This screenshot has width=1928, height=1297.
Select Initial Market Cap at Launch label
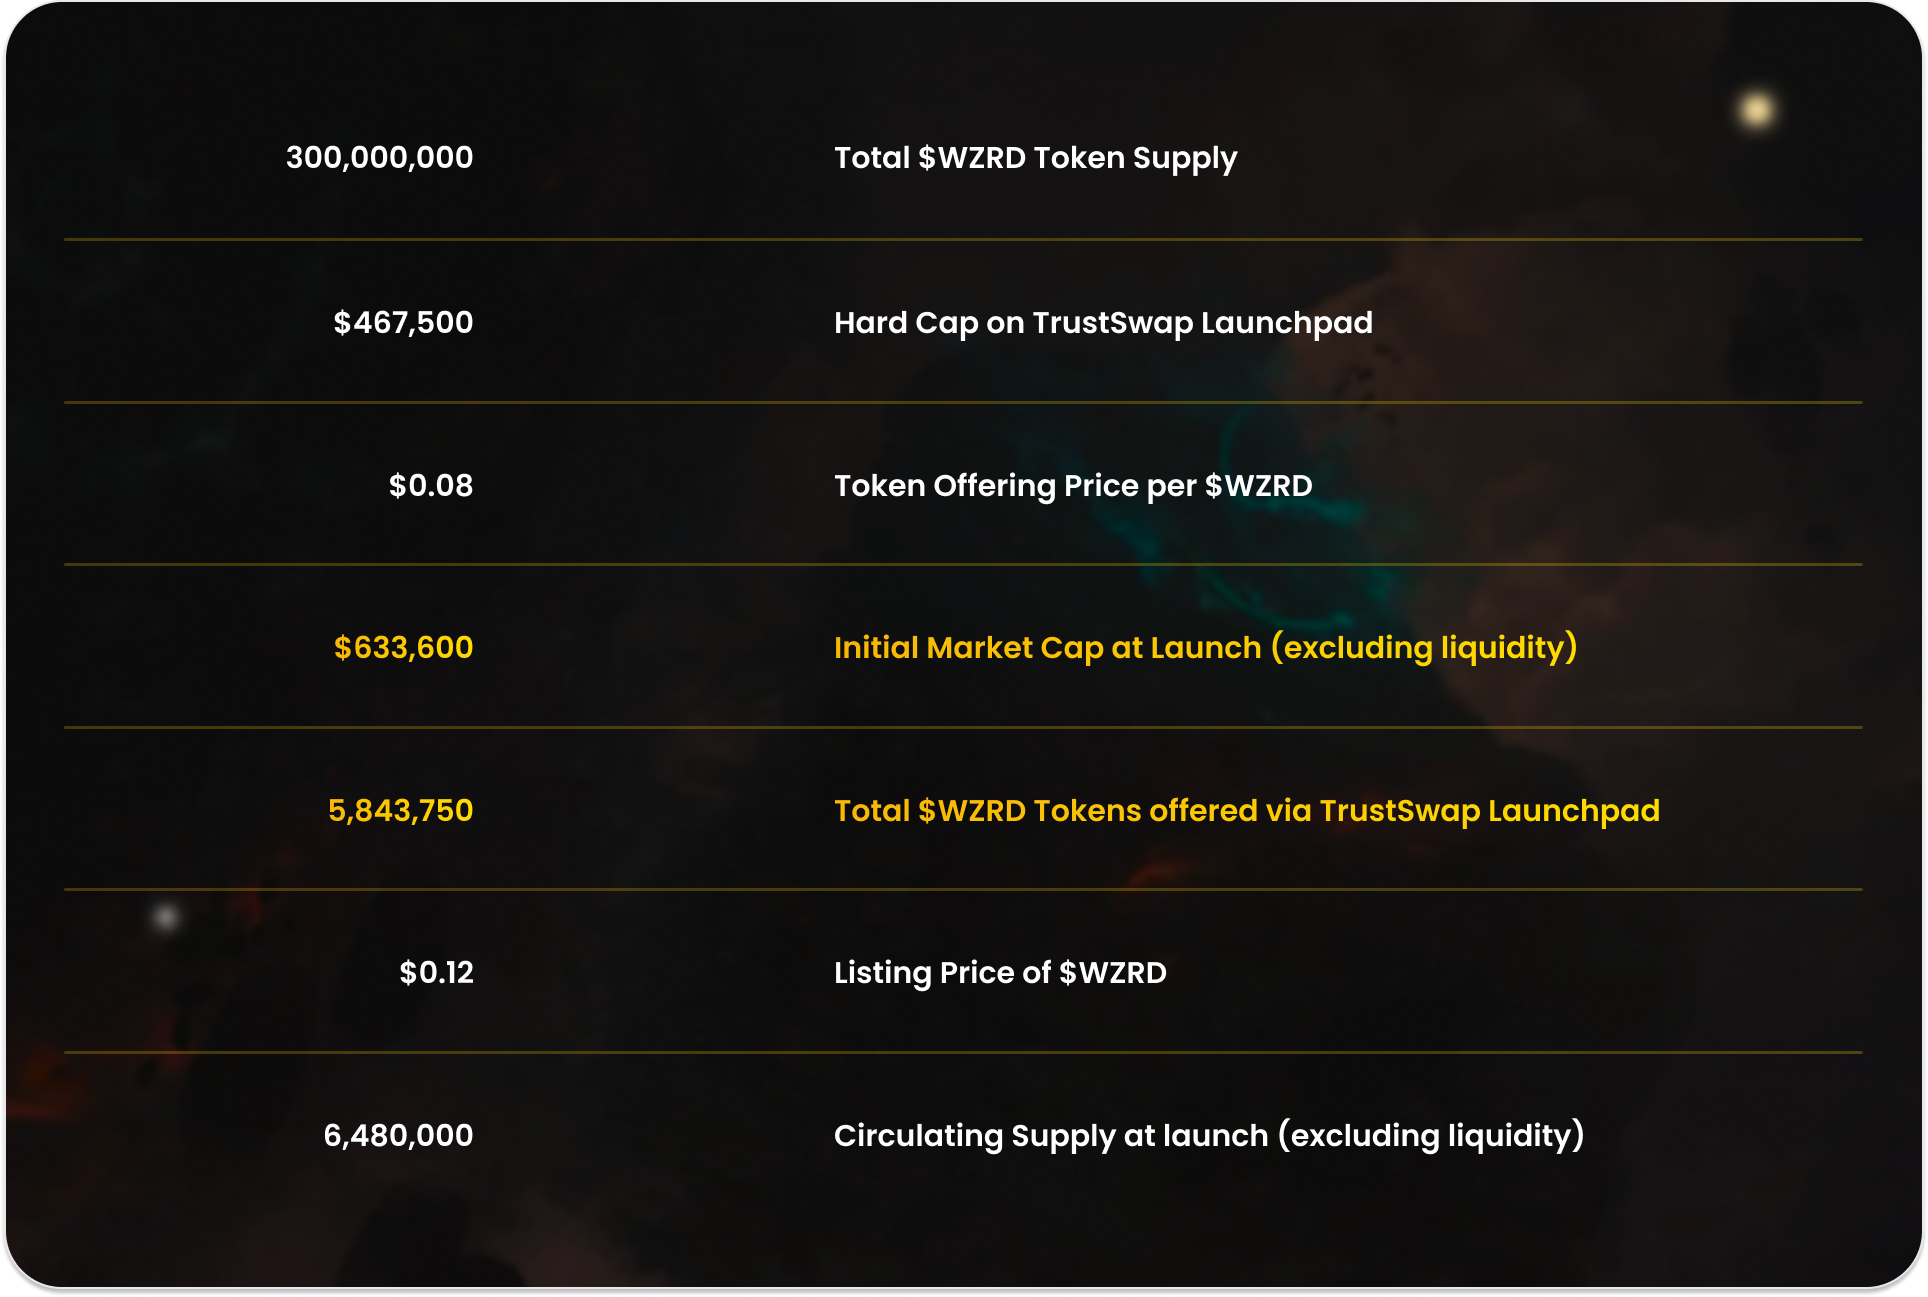click(1206, 648)
